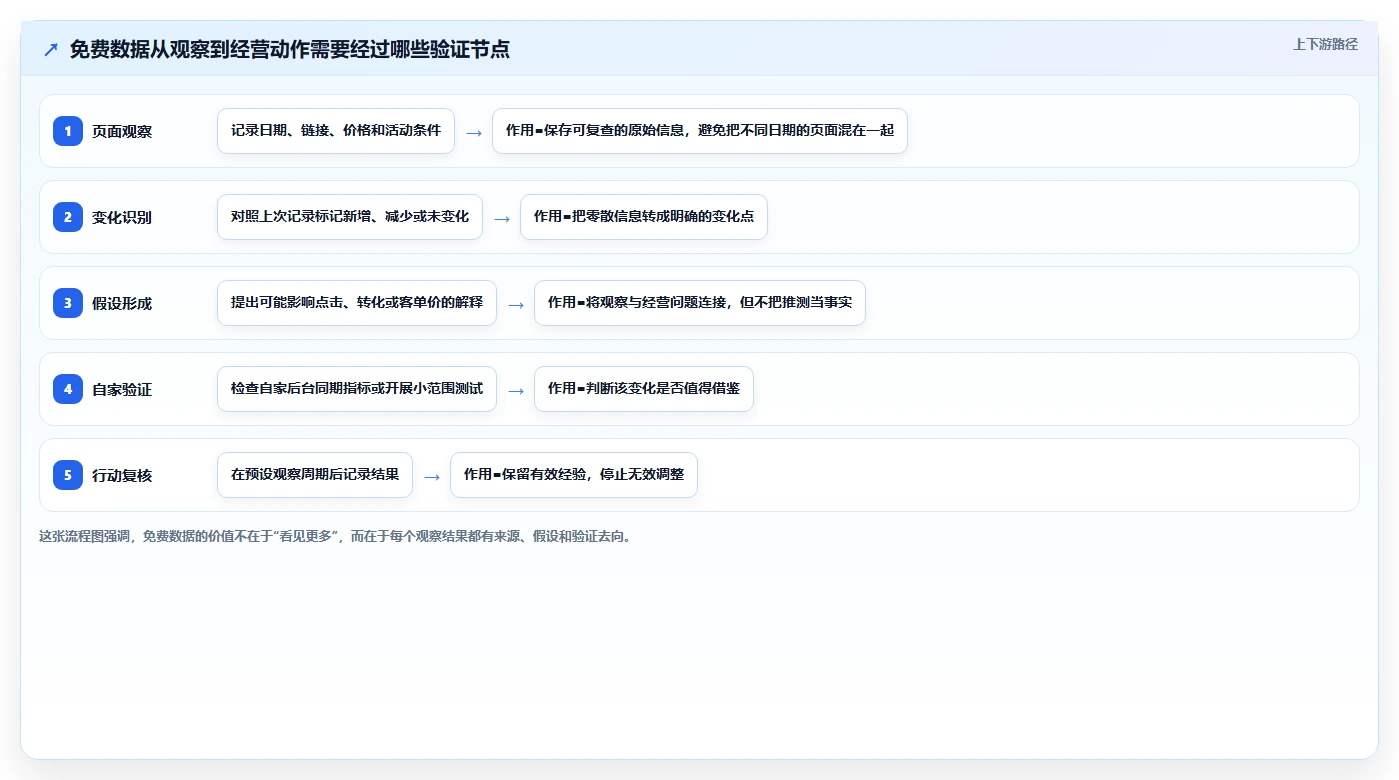
Task: Click the step 1 number badge
Action: click(x=68, y=131)
